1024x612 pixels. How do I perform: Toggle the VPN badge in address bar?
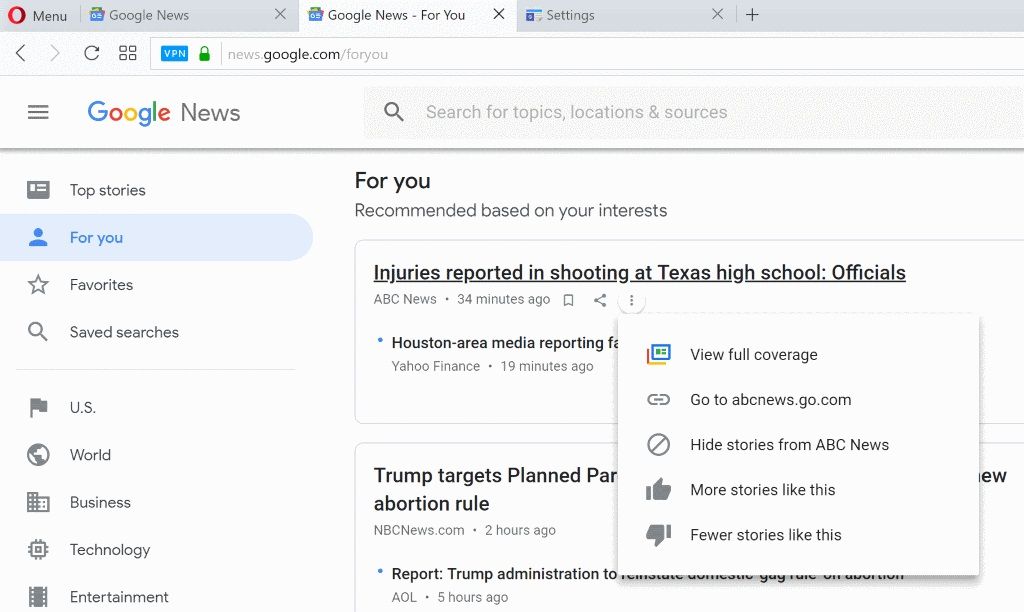[x=174, y=54]
